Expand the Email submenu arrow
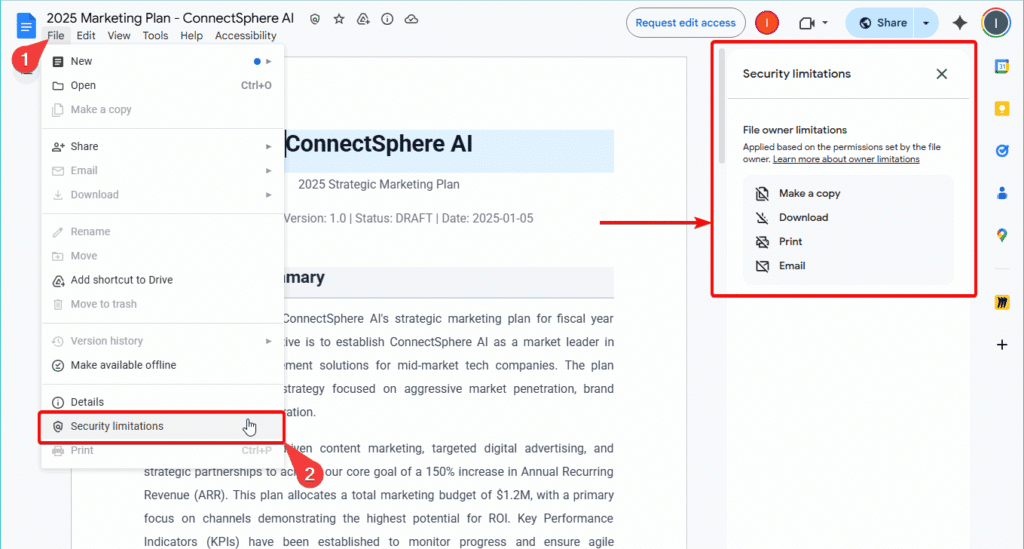 [x=268, y=170]
